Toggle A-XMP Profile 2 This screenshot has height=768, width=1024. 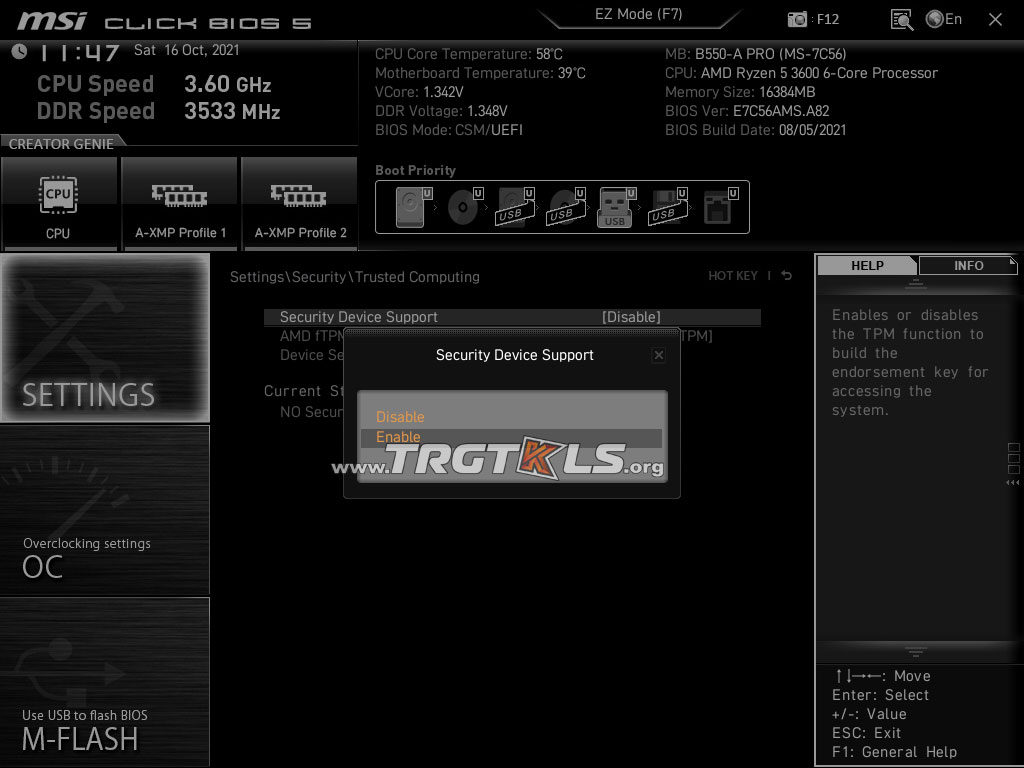(x=300, y=204)
